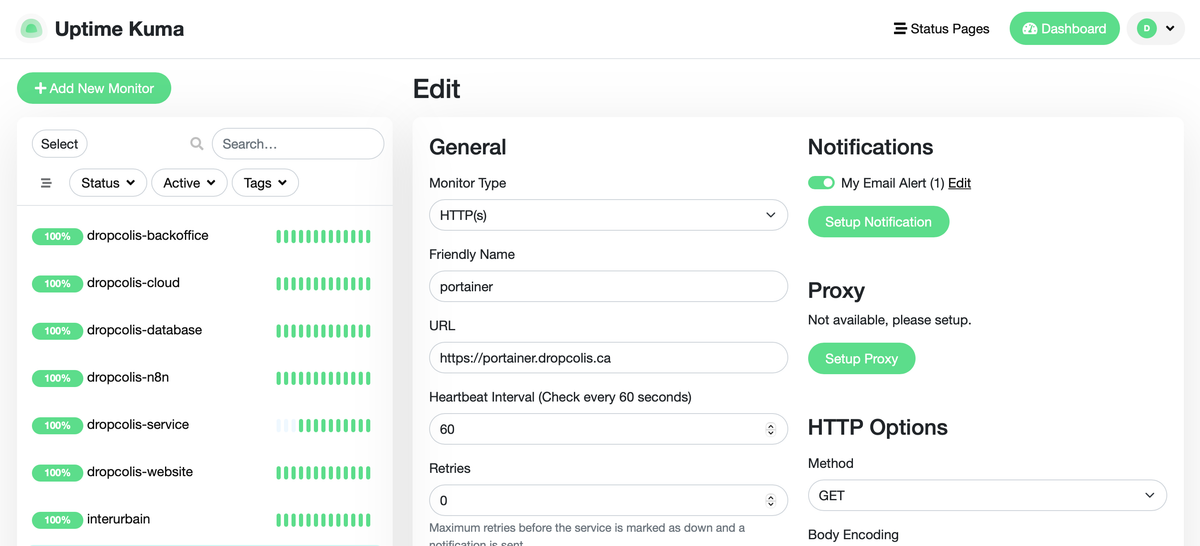The height and width of the screenshot is (546, 1200).
Task: Click Add New Monitor button
Action: click(x=94, y=88)
